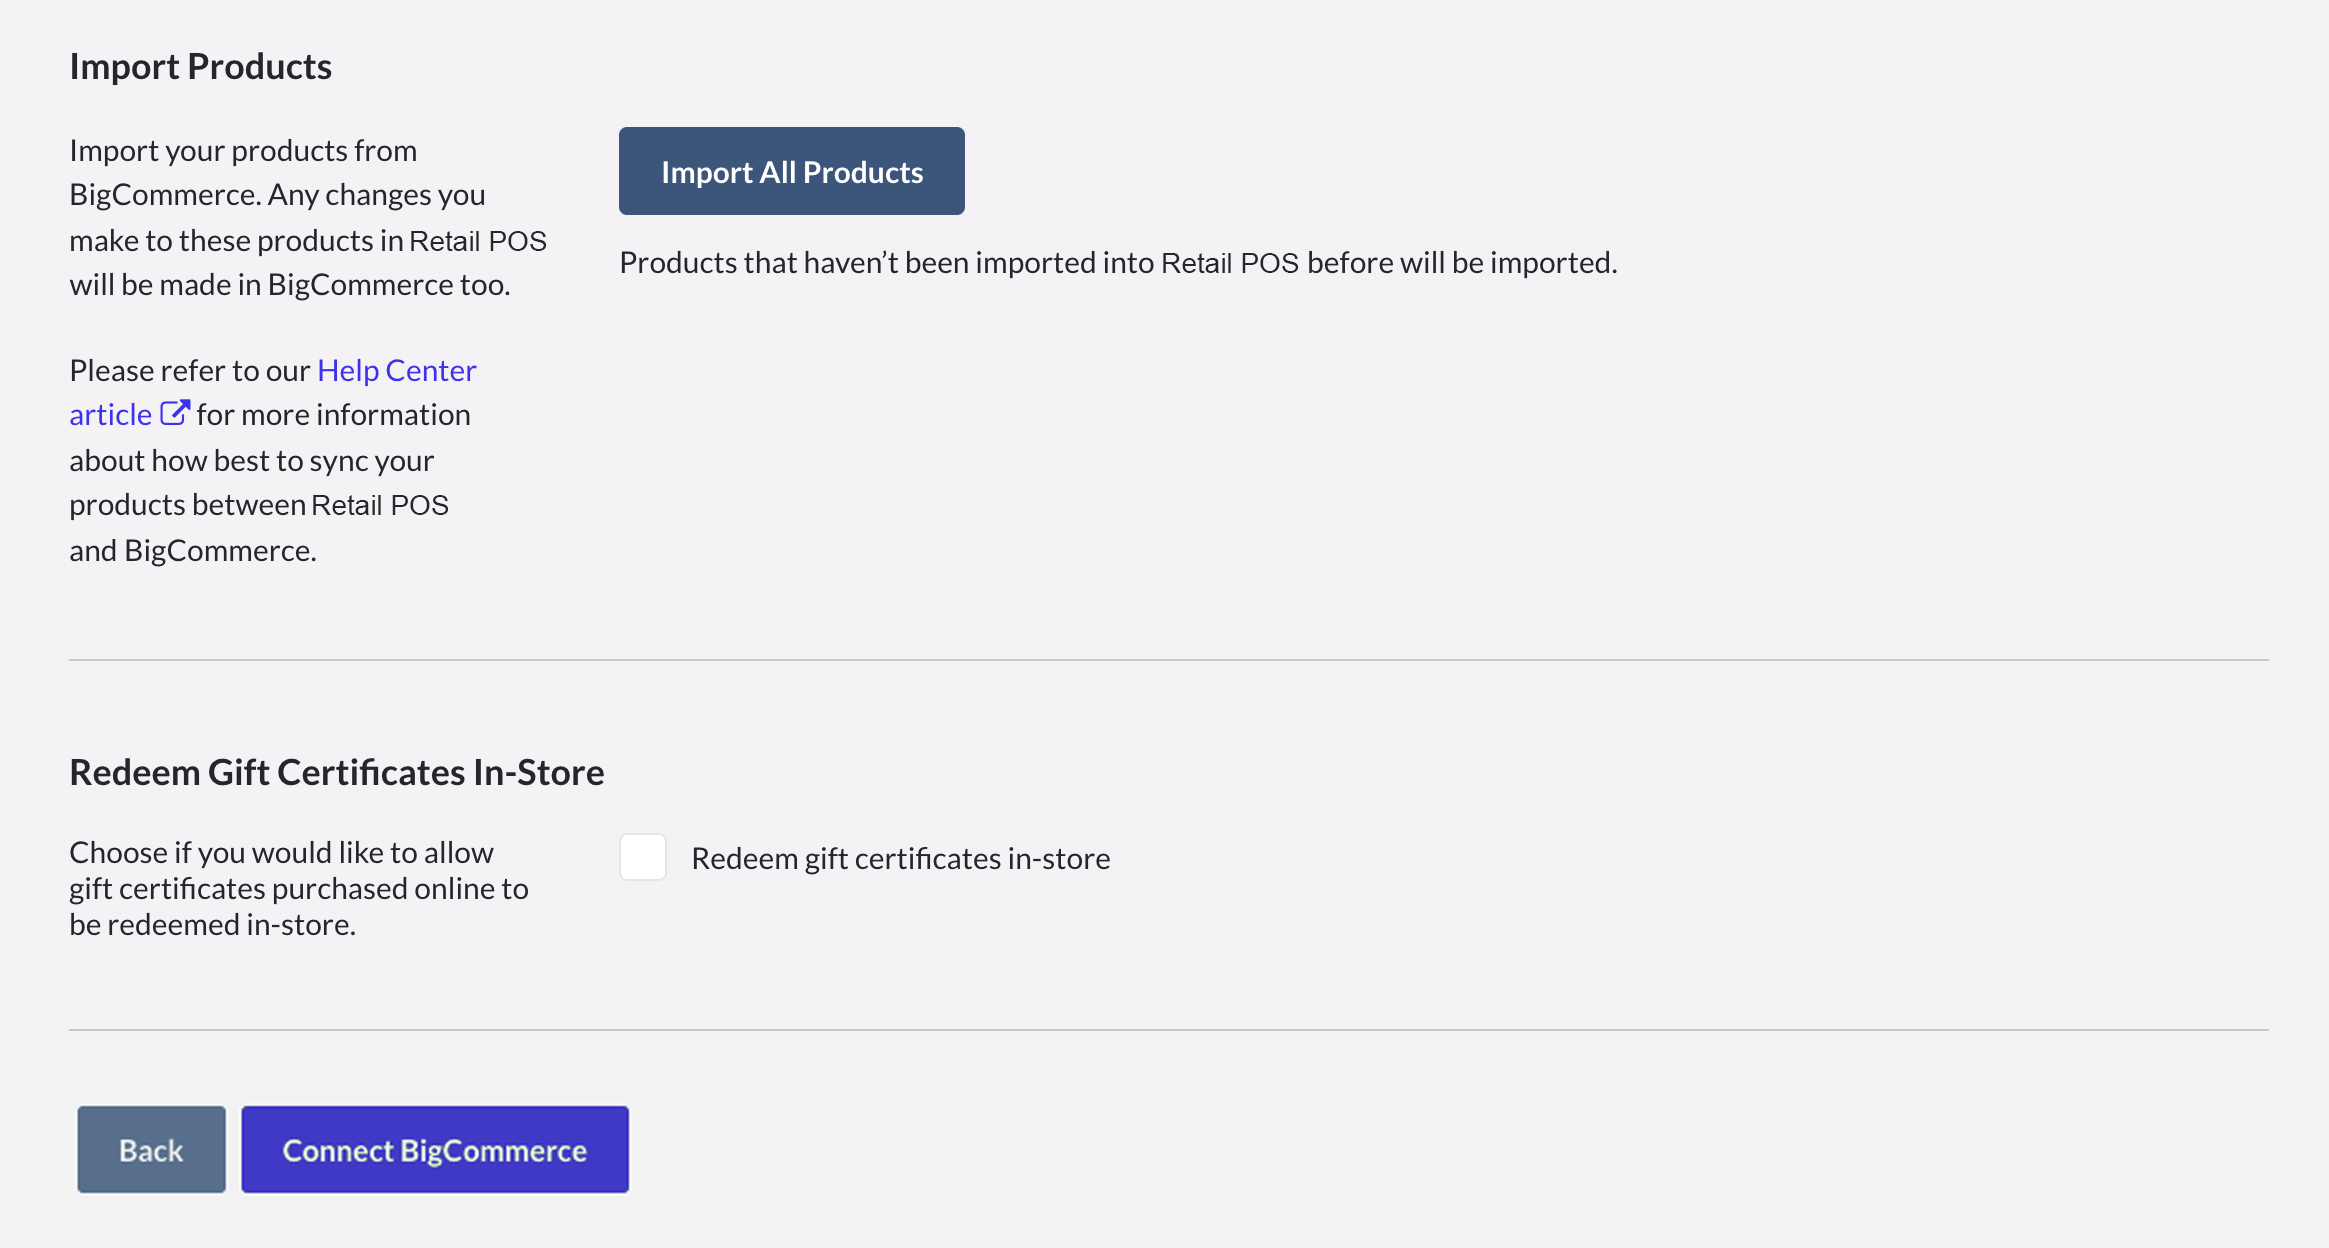
Task: Click the Import All Products button
Action: pos(791,171)
